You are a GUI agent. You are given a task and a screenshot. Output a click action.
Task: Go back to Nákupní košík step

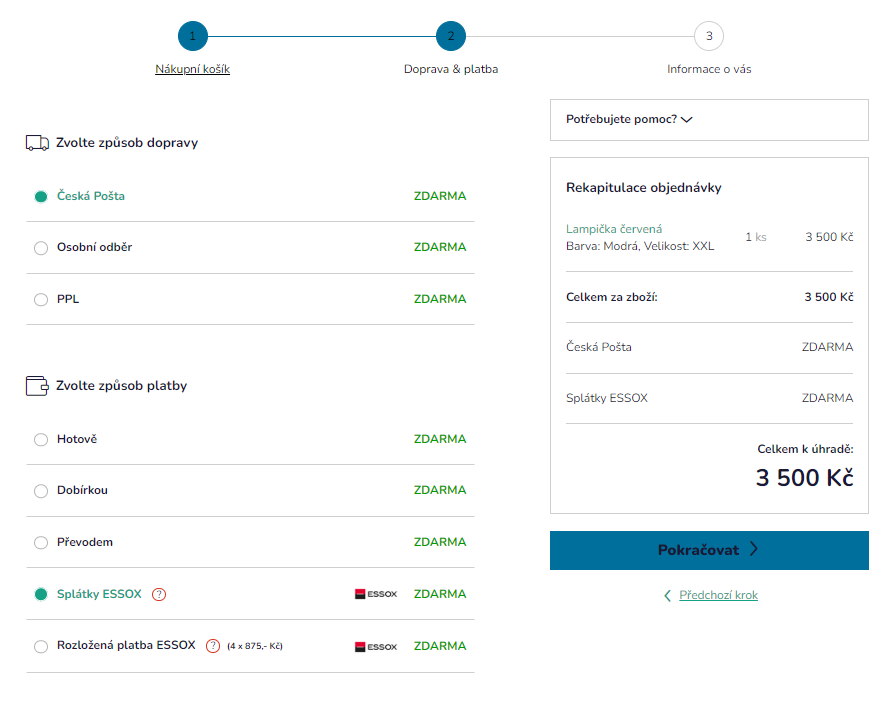(192, 69)
